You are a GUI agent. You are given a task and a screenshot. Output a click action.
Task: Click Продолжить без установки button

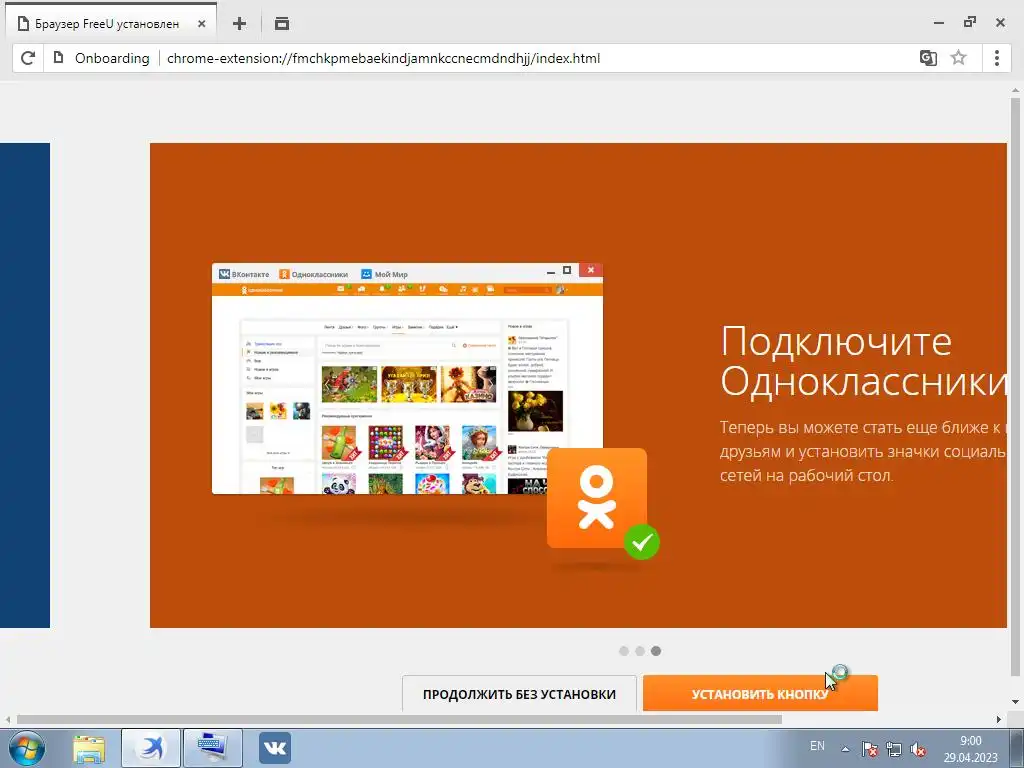click(519, 694)
